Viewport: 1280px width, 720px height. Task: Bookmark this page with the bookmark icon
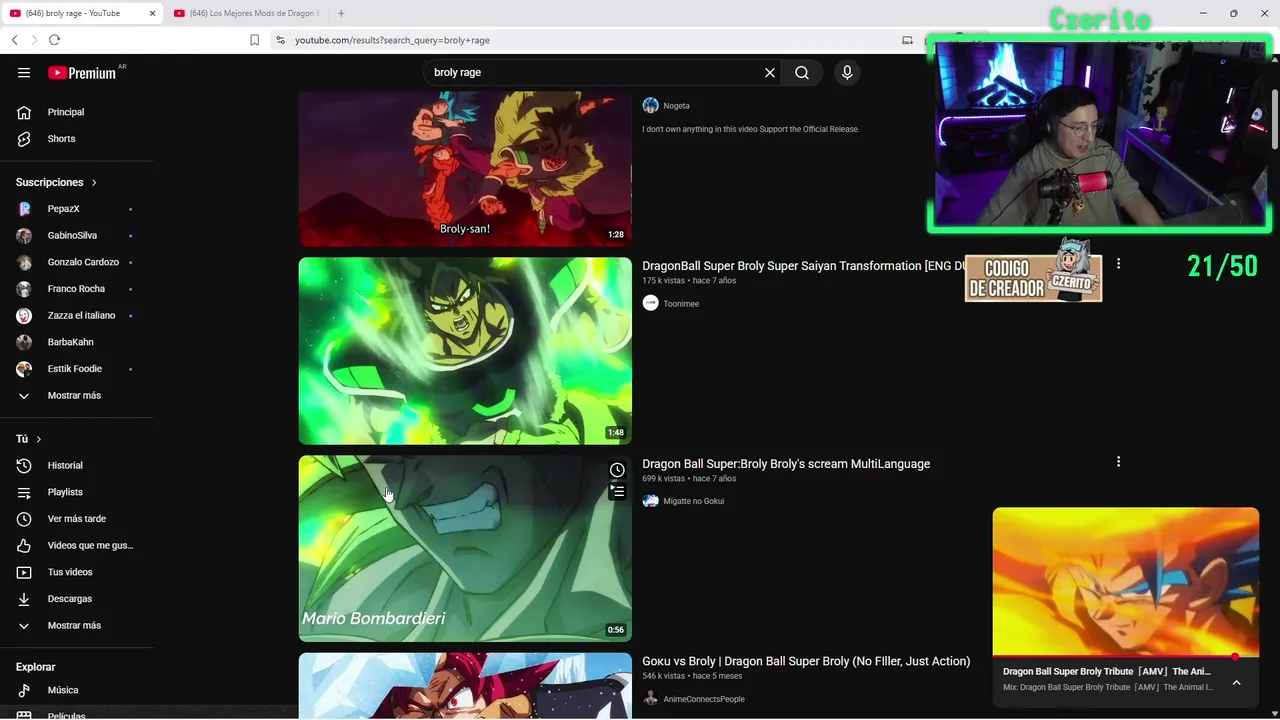[x=254, y=40]
